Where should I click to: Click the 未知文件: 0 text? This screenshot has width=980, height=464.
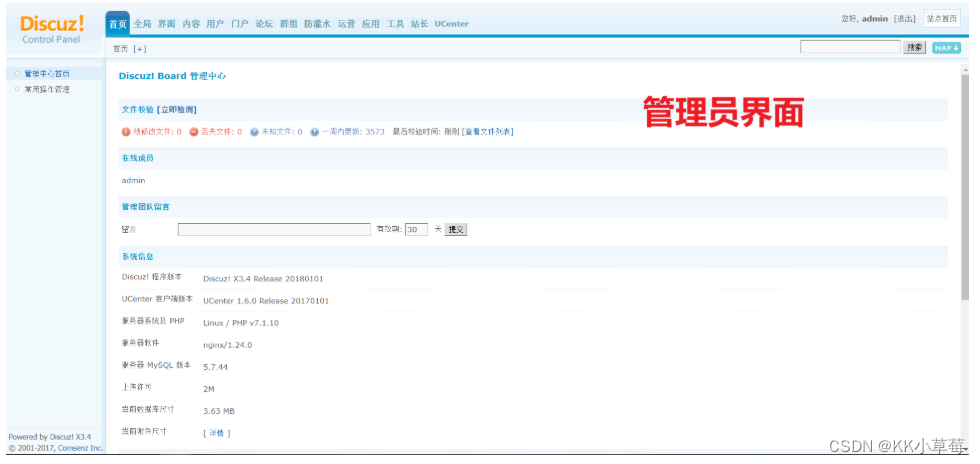tap(282, 132)
